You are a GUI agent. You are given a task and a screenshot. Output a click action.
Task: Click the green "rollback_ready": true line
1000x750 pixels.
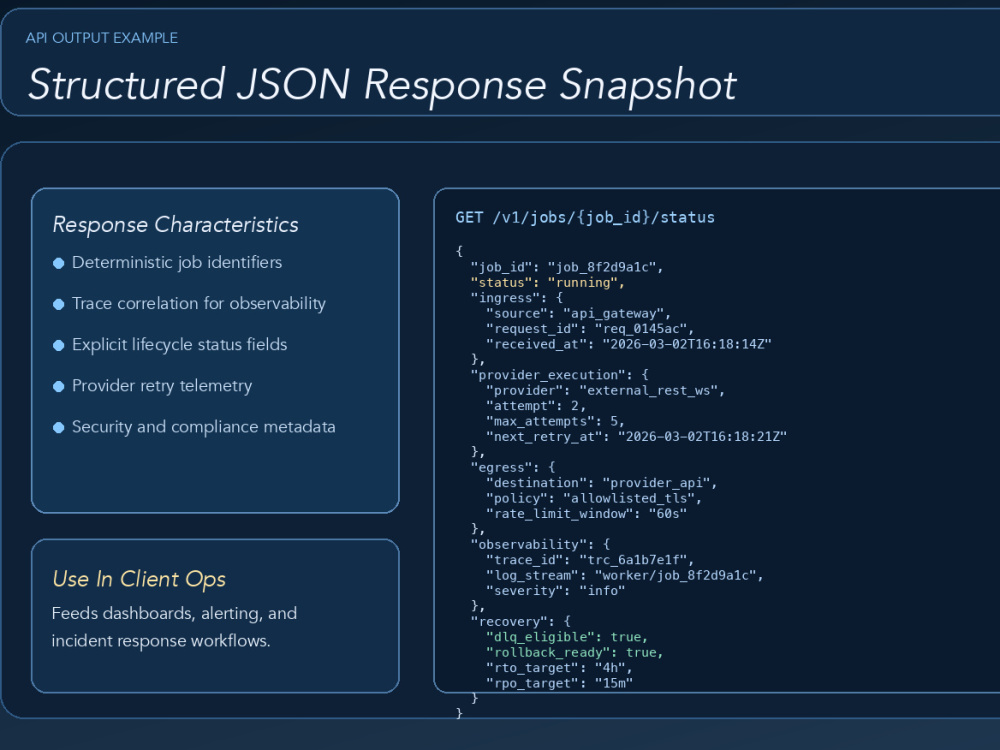pyautogui.click(x=575, y=652)
